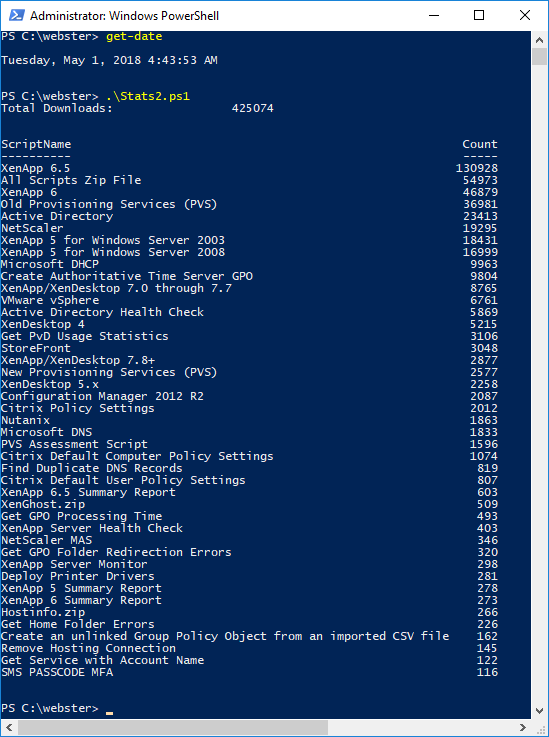Click the vertical scrollbar thumb

[x=539, y=57]
